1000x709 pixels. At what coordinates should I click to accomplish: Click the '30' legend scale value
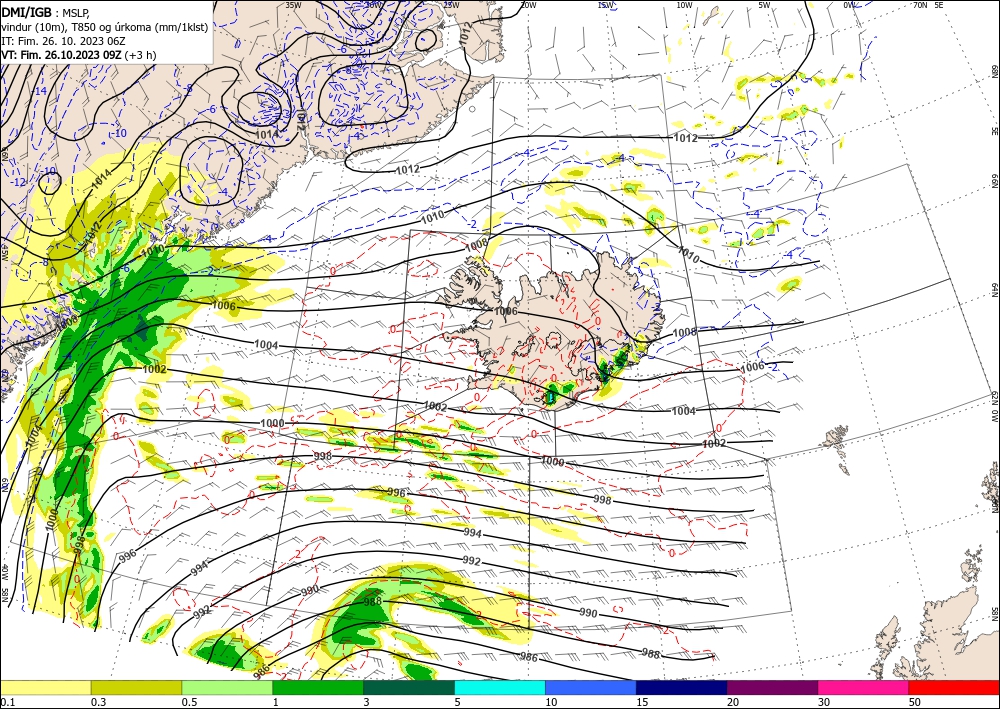pos(824,702)
